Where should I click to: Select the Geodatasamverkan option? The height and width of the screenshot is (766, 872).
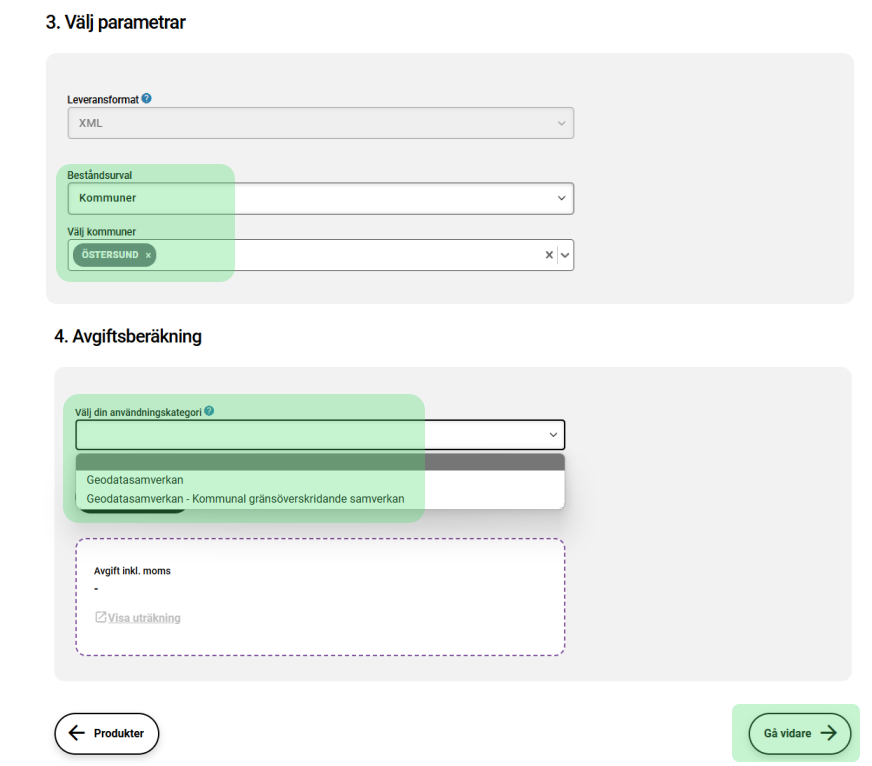[135, 480]
